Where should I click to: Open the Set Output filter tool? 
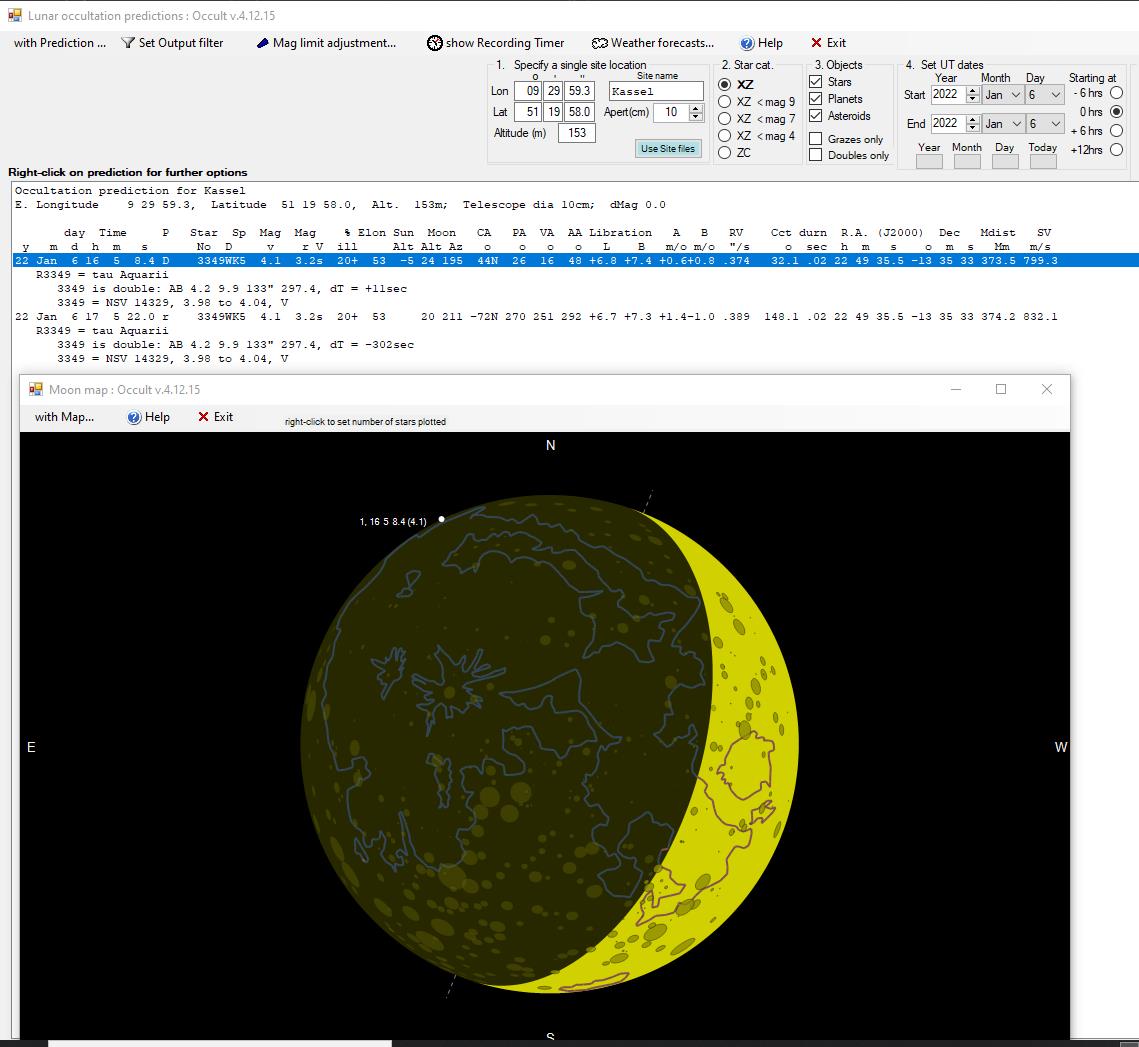(x=172, y=43)
